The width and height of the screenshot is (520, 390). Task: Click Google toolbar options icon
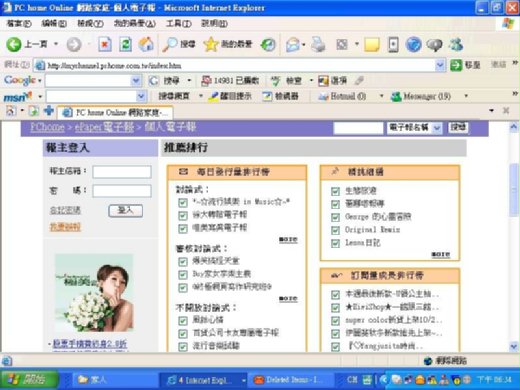[x=323, y=81]
